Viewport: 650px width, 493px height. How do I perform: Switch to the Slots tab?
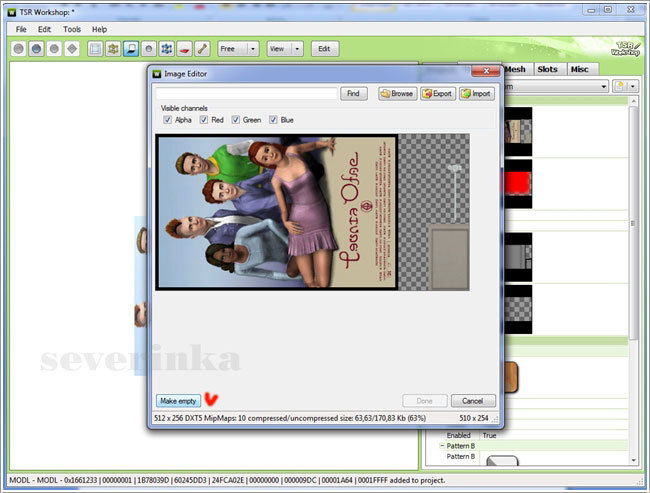[547, 69]
